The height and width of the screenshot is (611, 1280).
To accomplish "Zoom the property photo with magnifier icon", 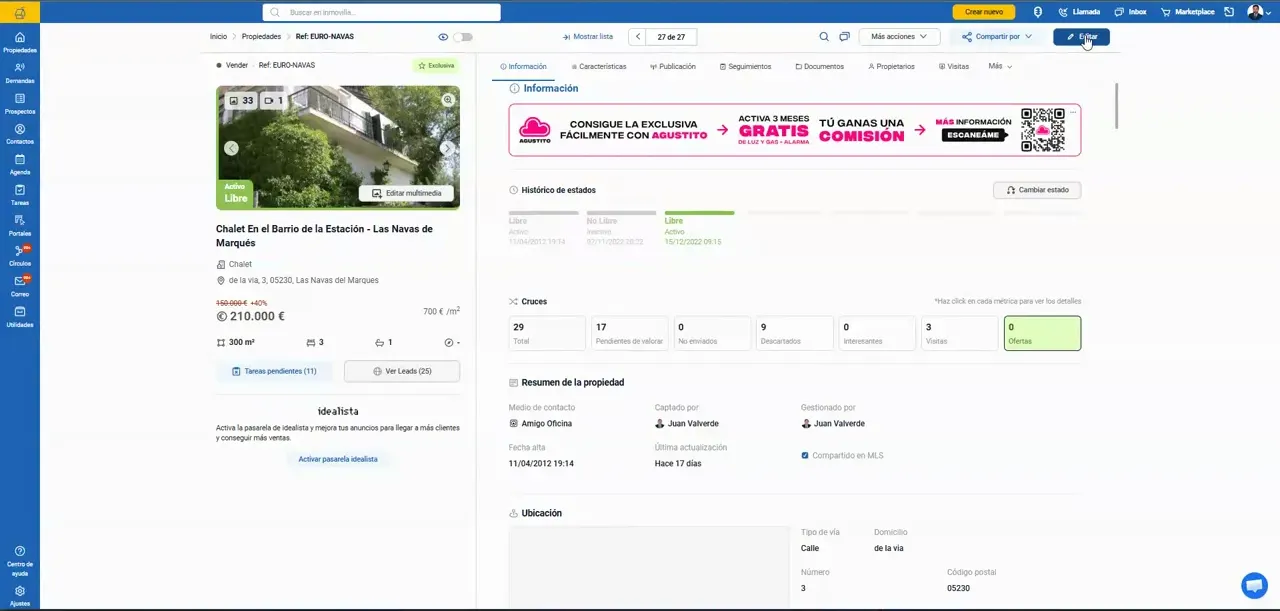I will point(449,100).
